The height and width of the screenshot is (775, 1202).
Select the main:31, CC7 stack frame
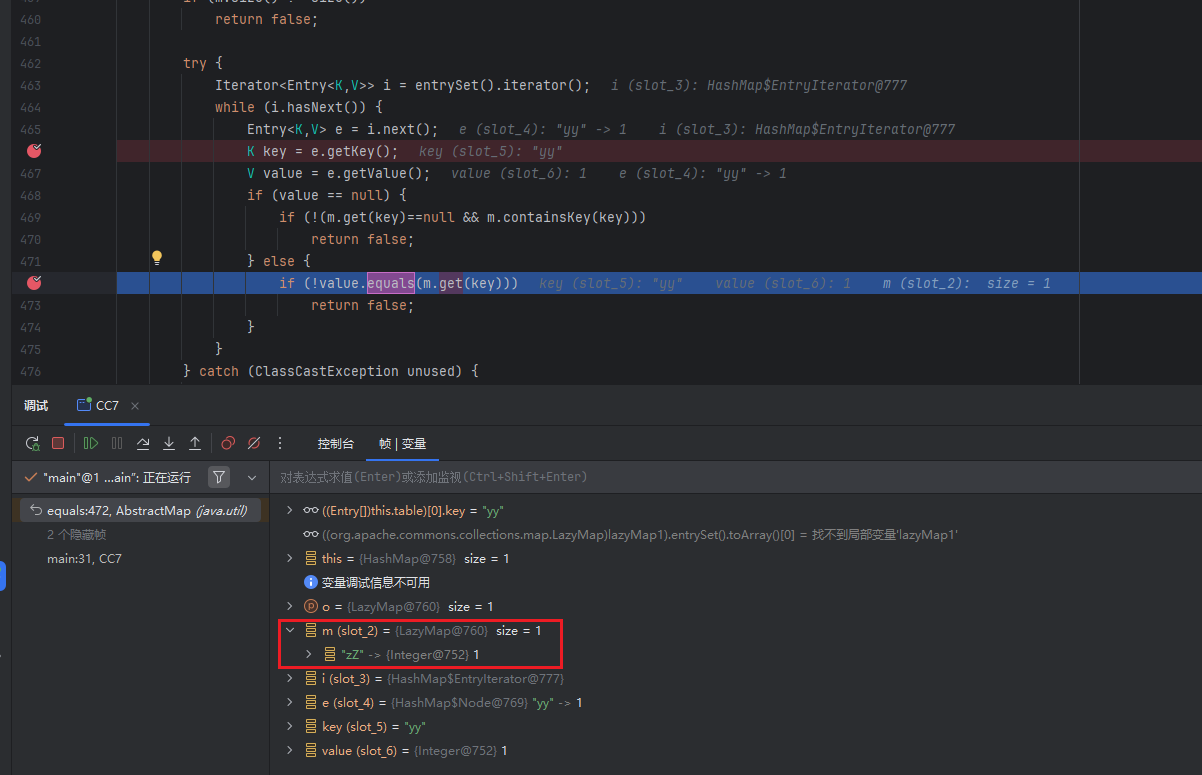click(x=84, y=559)
